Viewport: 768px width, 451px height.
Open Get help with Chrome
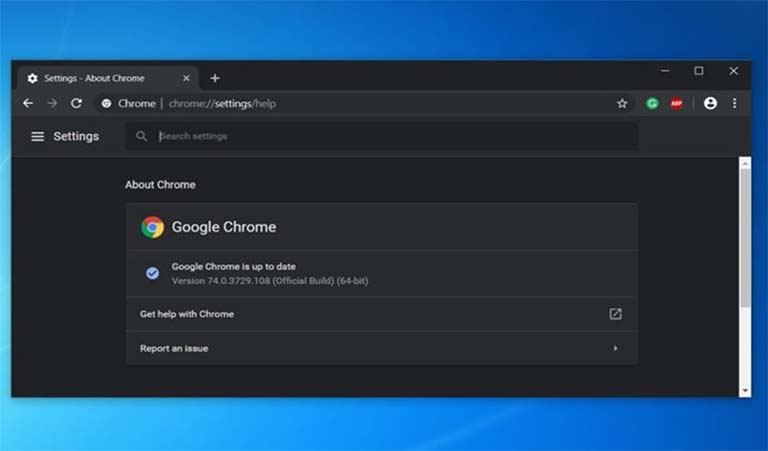point(382,314)
